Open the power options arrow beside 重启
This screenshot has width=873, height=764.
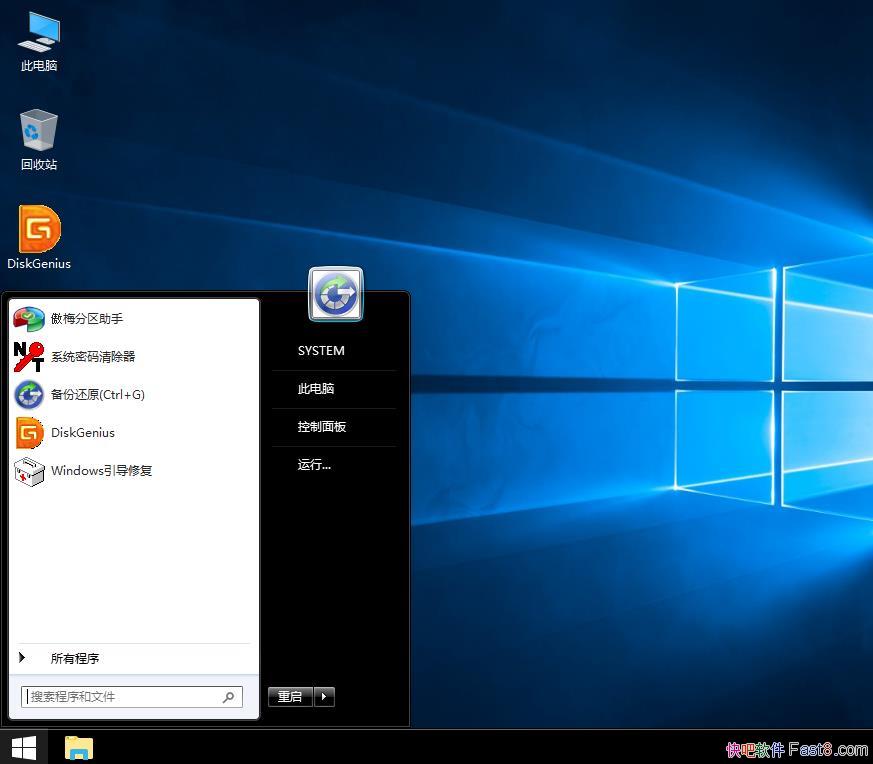325,697
